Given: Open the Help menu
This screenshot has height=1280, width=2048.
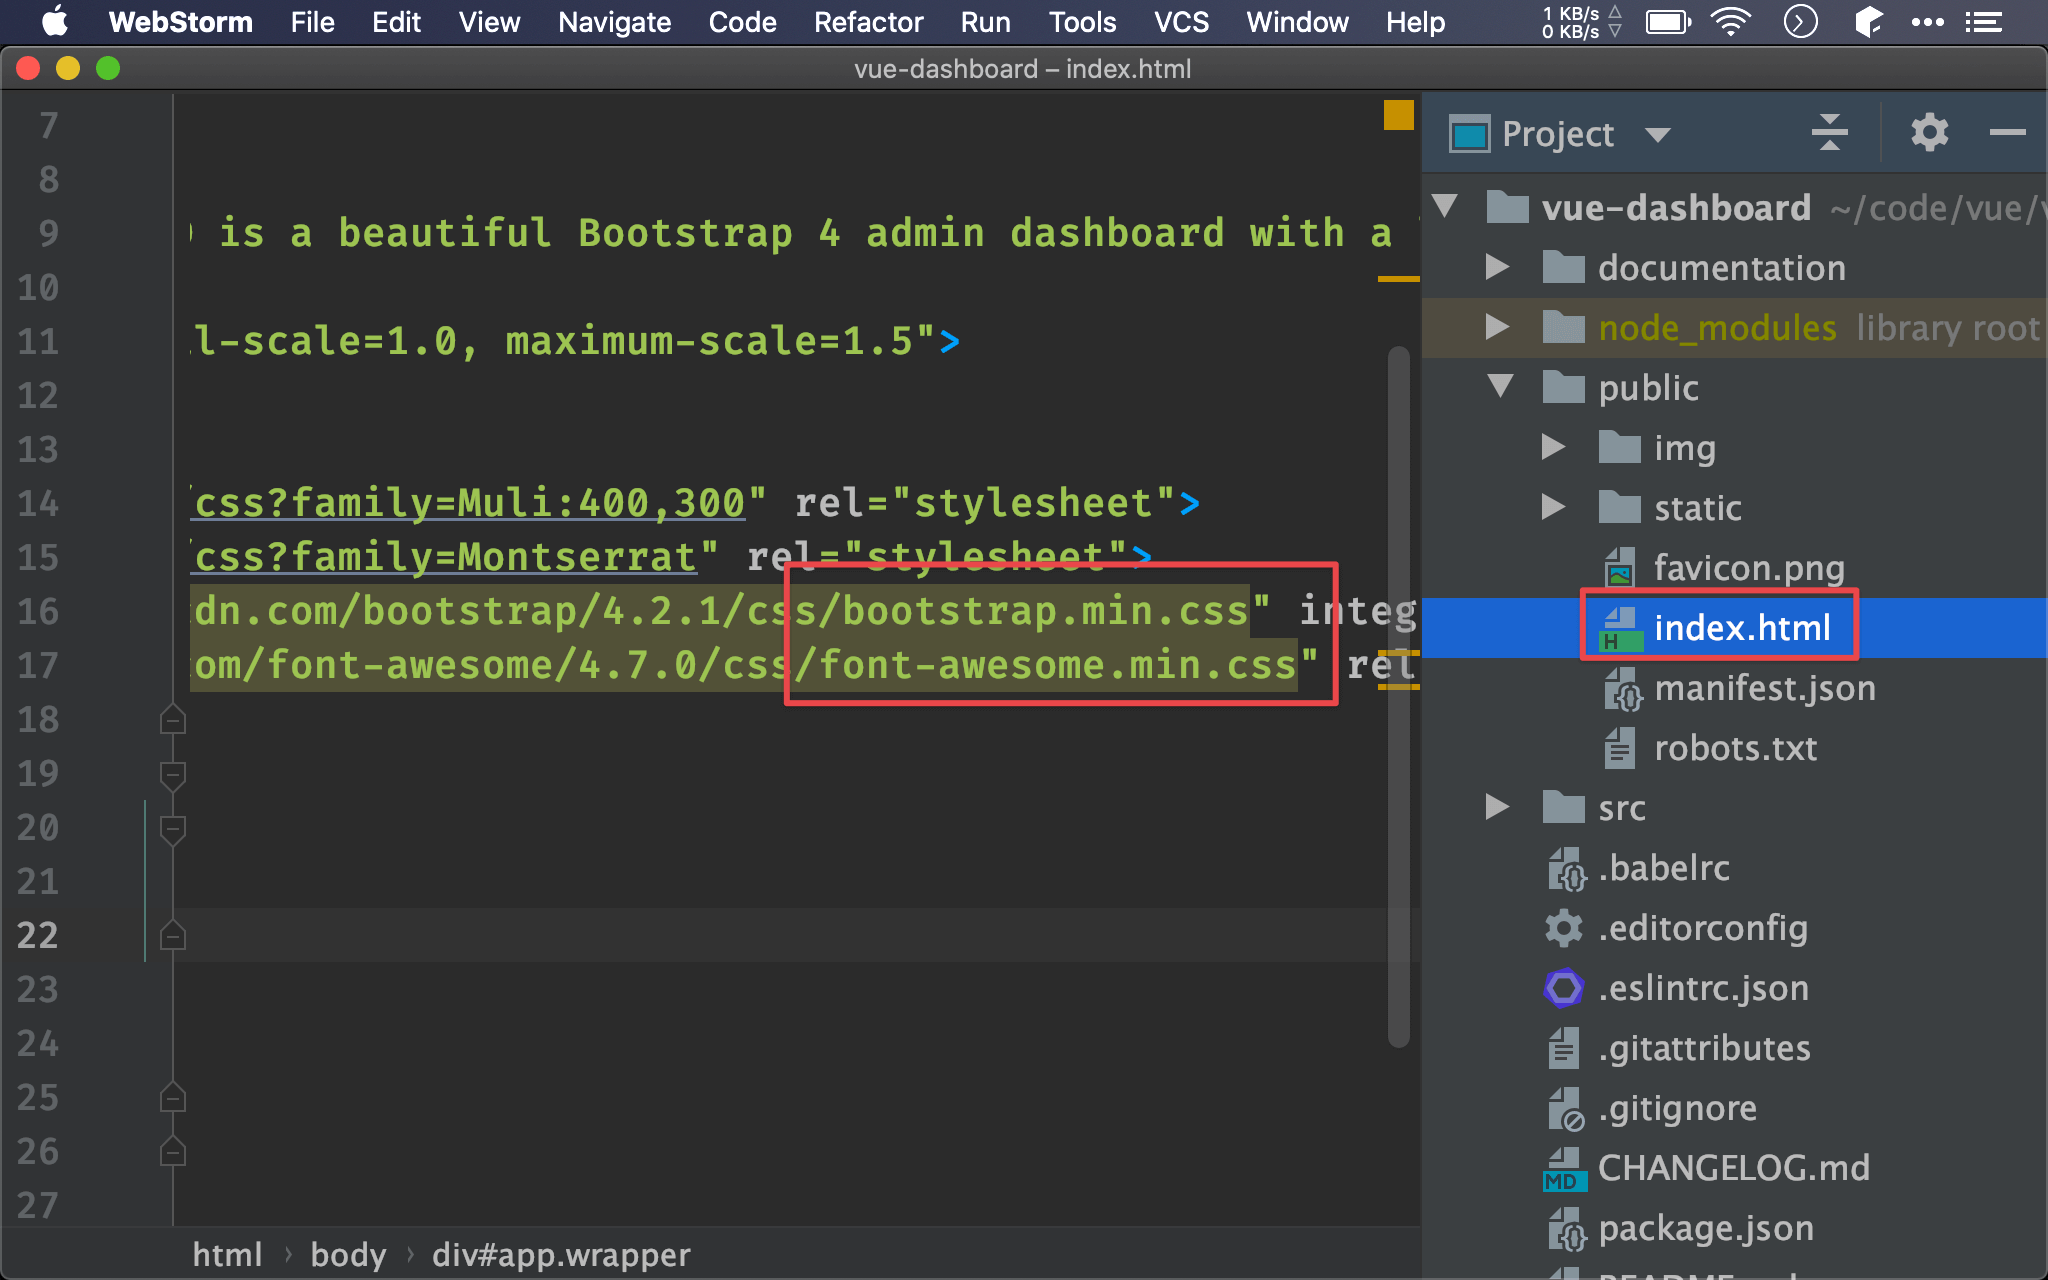Looking at the screenshot, I should pos(1415,22).
